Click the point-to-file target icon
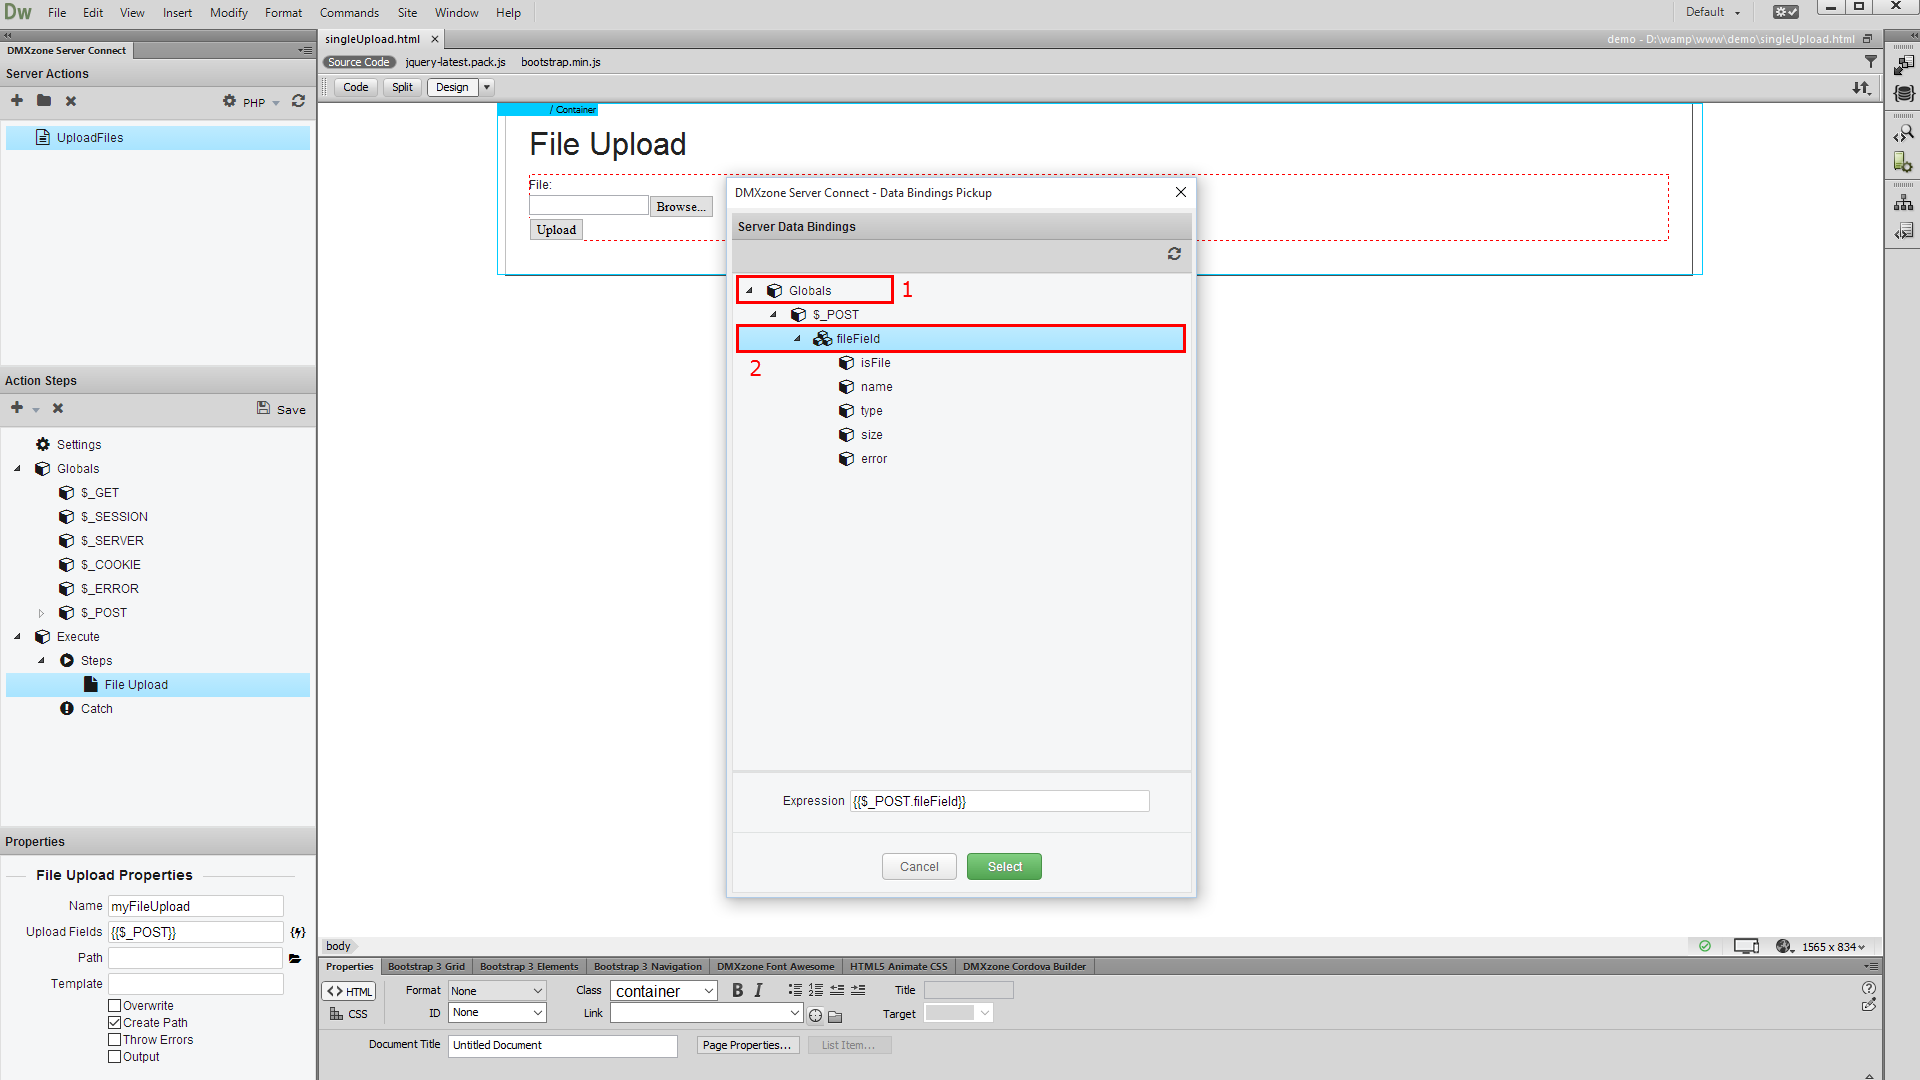The image size is (1920, 1080). [816, 1016]
